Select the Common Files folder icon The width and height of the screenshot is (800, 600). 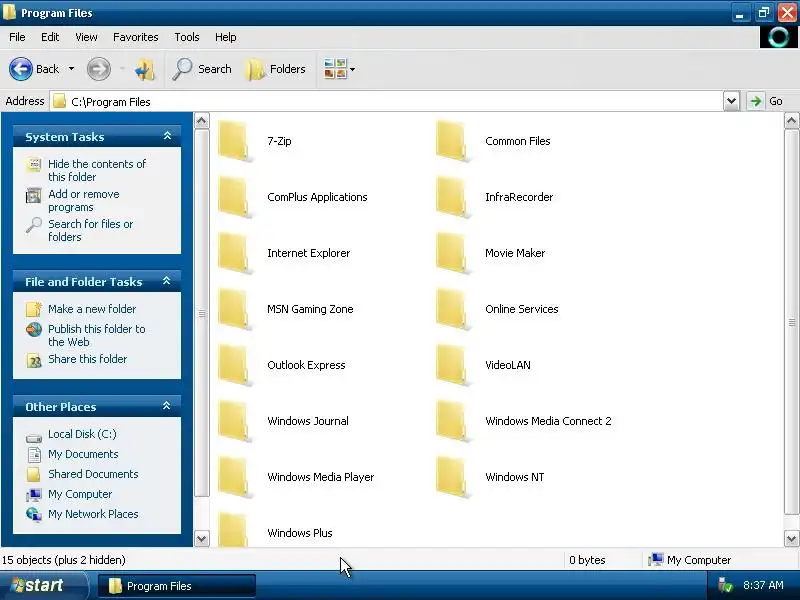tap(453, 141)
